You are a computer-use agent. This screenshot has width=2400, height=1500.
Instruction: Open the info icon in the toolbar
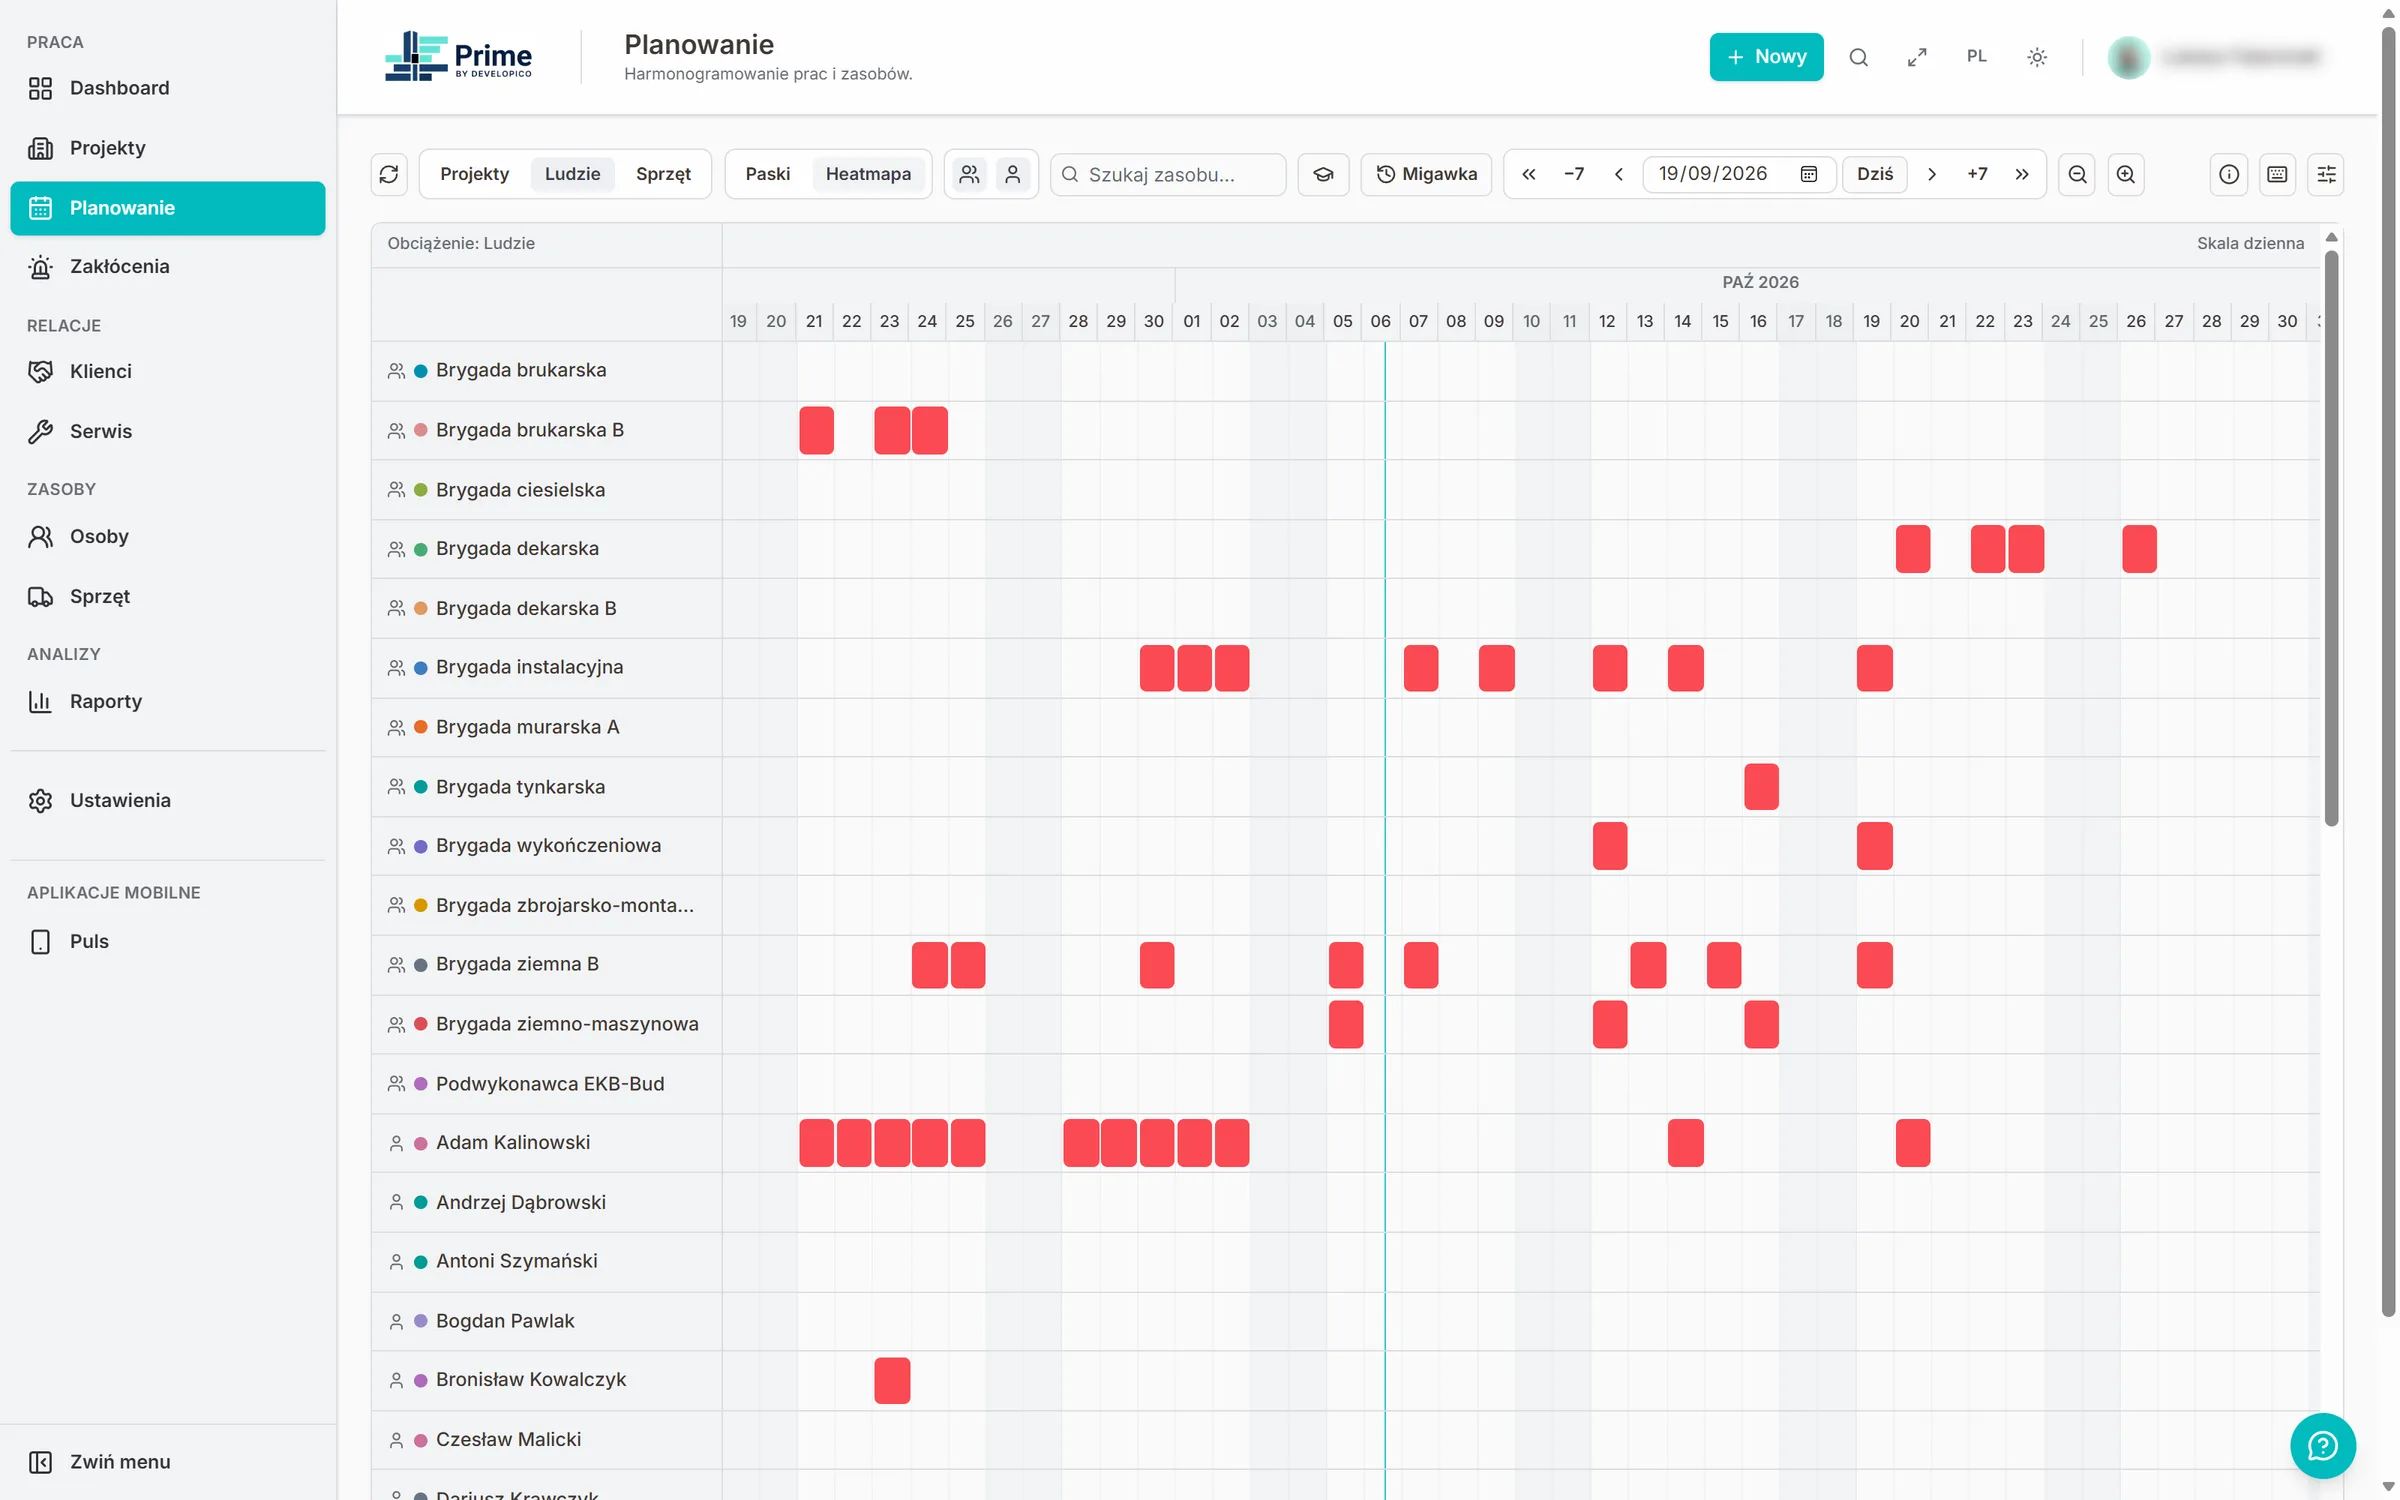(2229, 174)
